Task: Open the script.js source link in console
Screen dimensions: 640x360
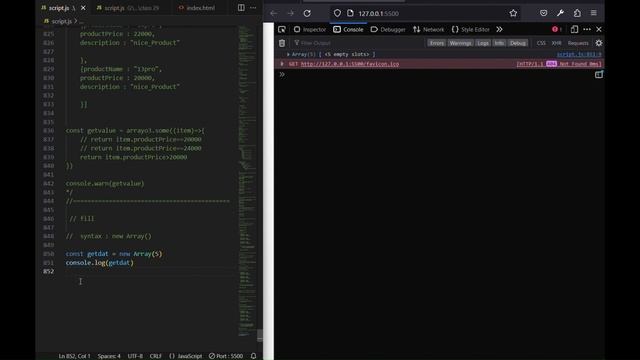Action: [x=579, y=54]
